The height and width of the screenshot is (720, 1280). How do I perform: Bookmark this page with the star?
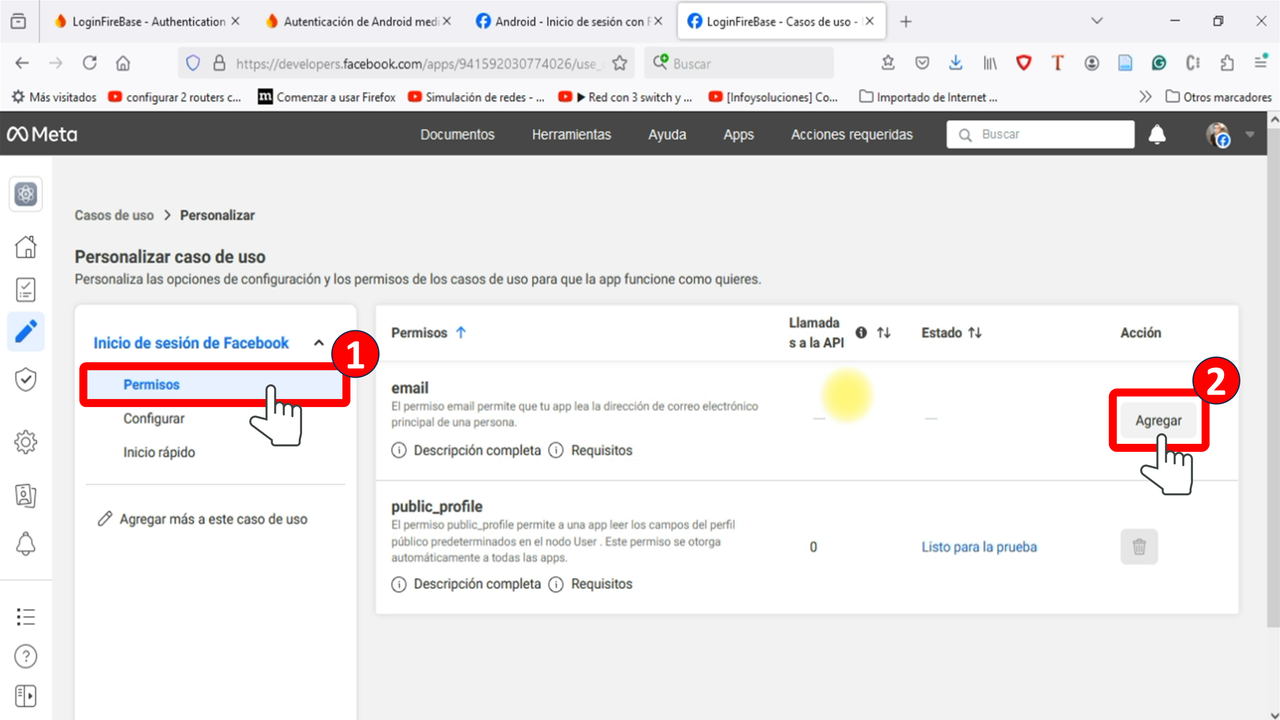click(x=619, y=63)
